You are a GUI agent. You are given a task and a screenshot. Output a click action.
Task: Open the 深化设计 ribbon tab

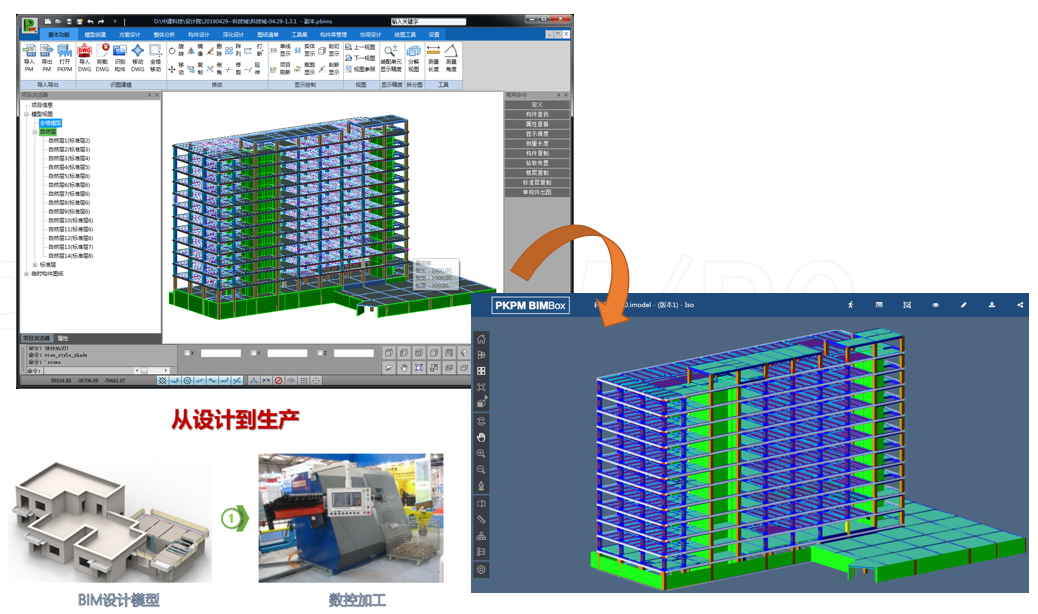tap(233, 34)
